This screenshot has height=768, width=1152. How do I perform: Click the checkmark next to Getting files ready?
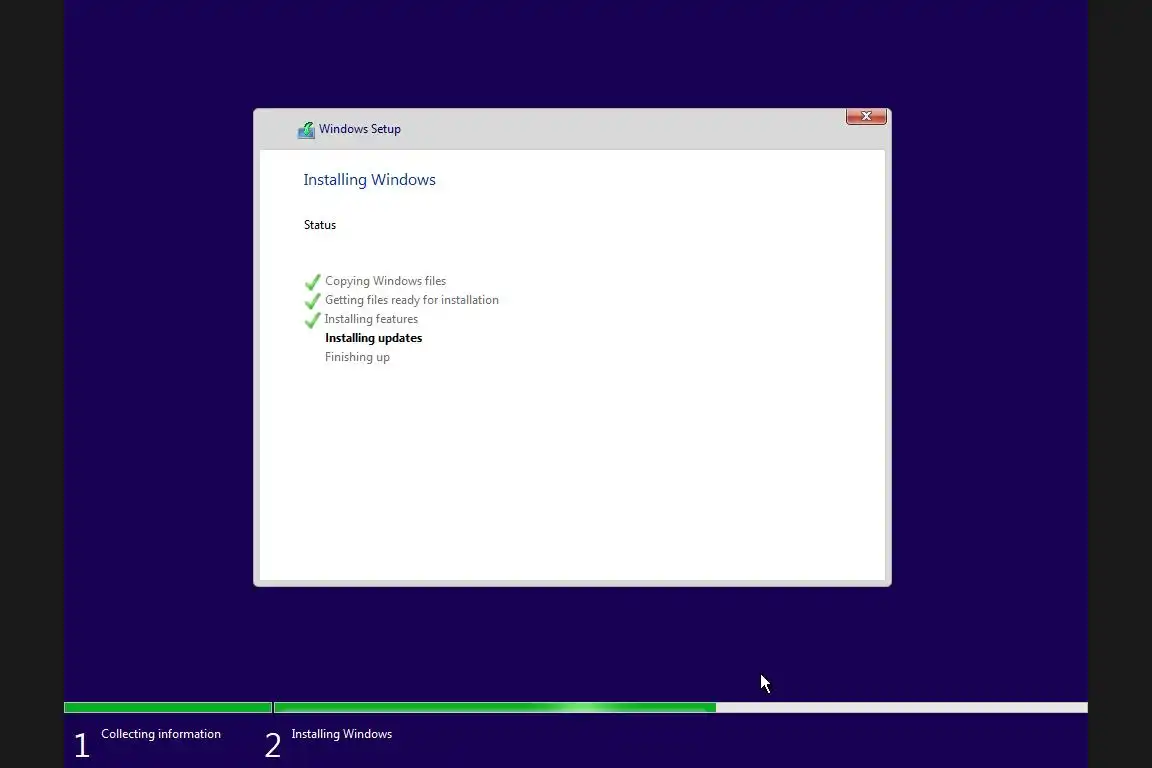(x=312, y=301)
